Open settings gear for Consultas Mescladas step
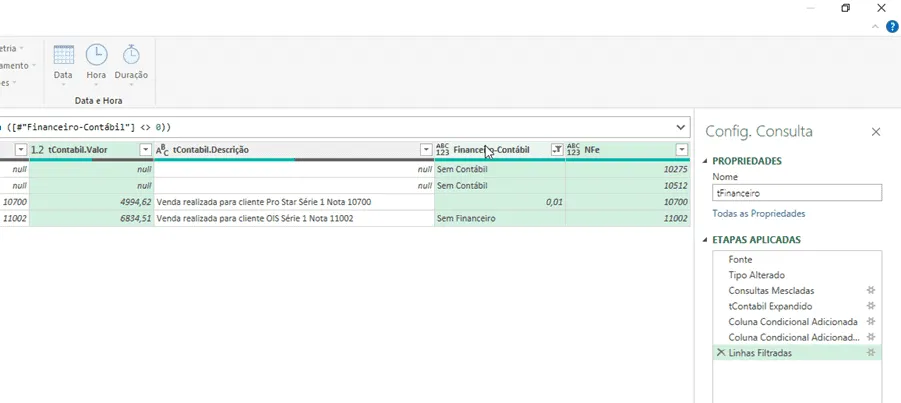This screenshot has height=403, width=901. coord(871,290)
